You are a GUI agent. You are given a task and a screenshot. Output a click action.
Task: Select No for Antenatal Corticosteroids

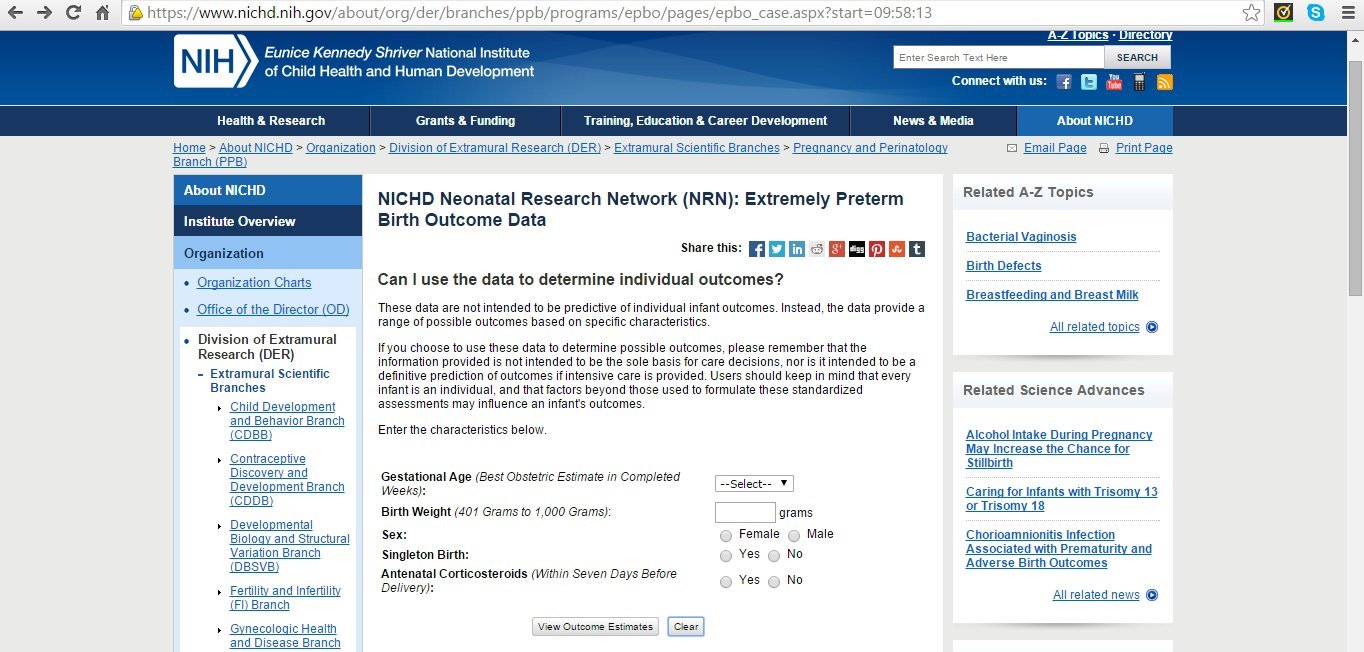[774, 581]
